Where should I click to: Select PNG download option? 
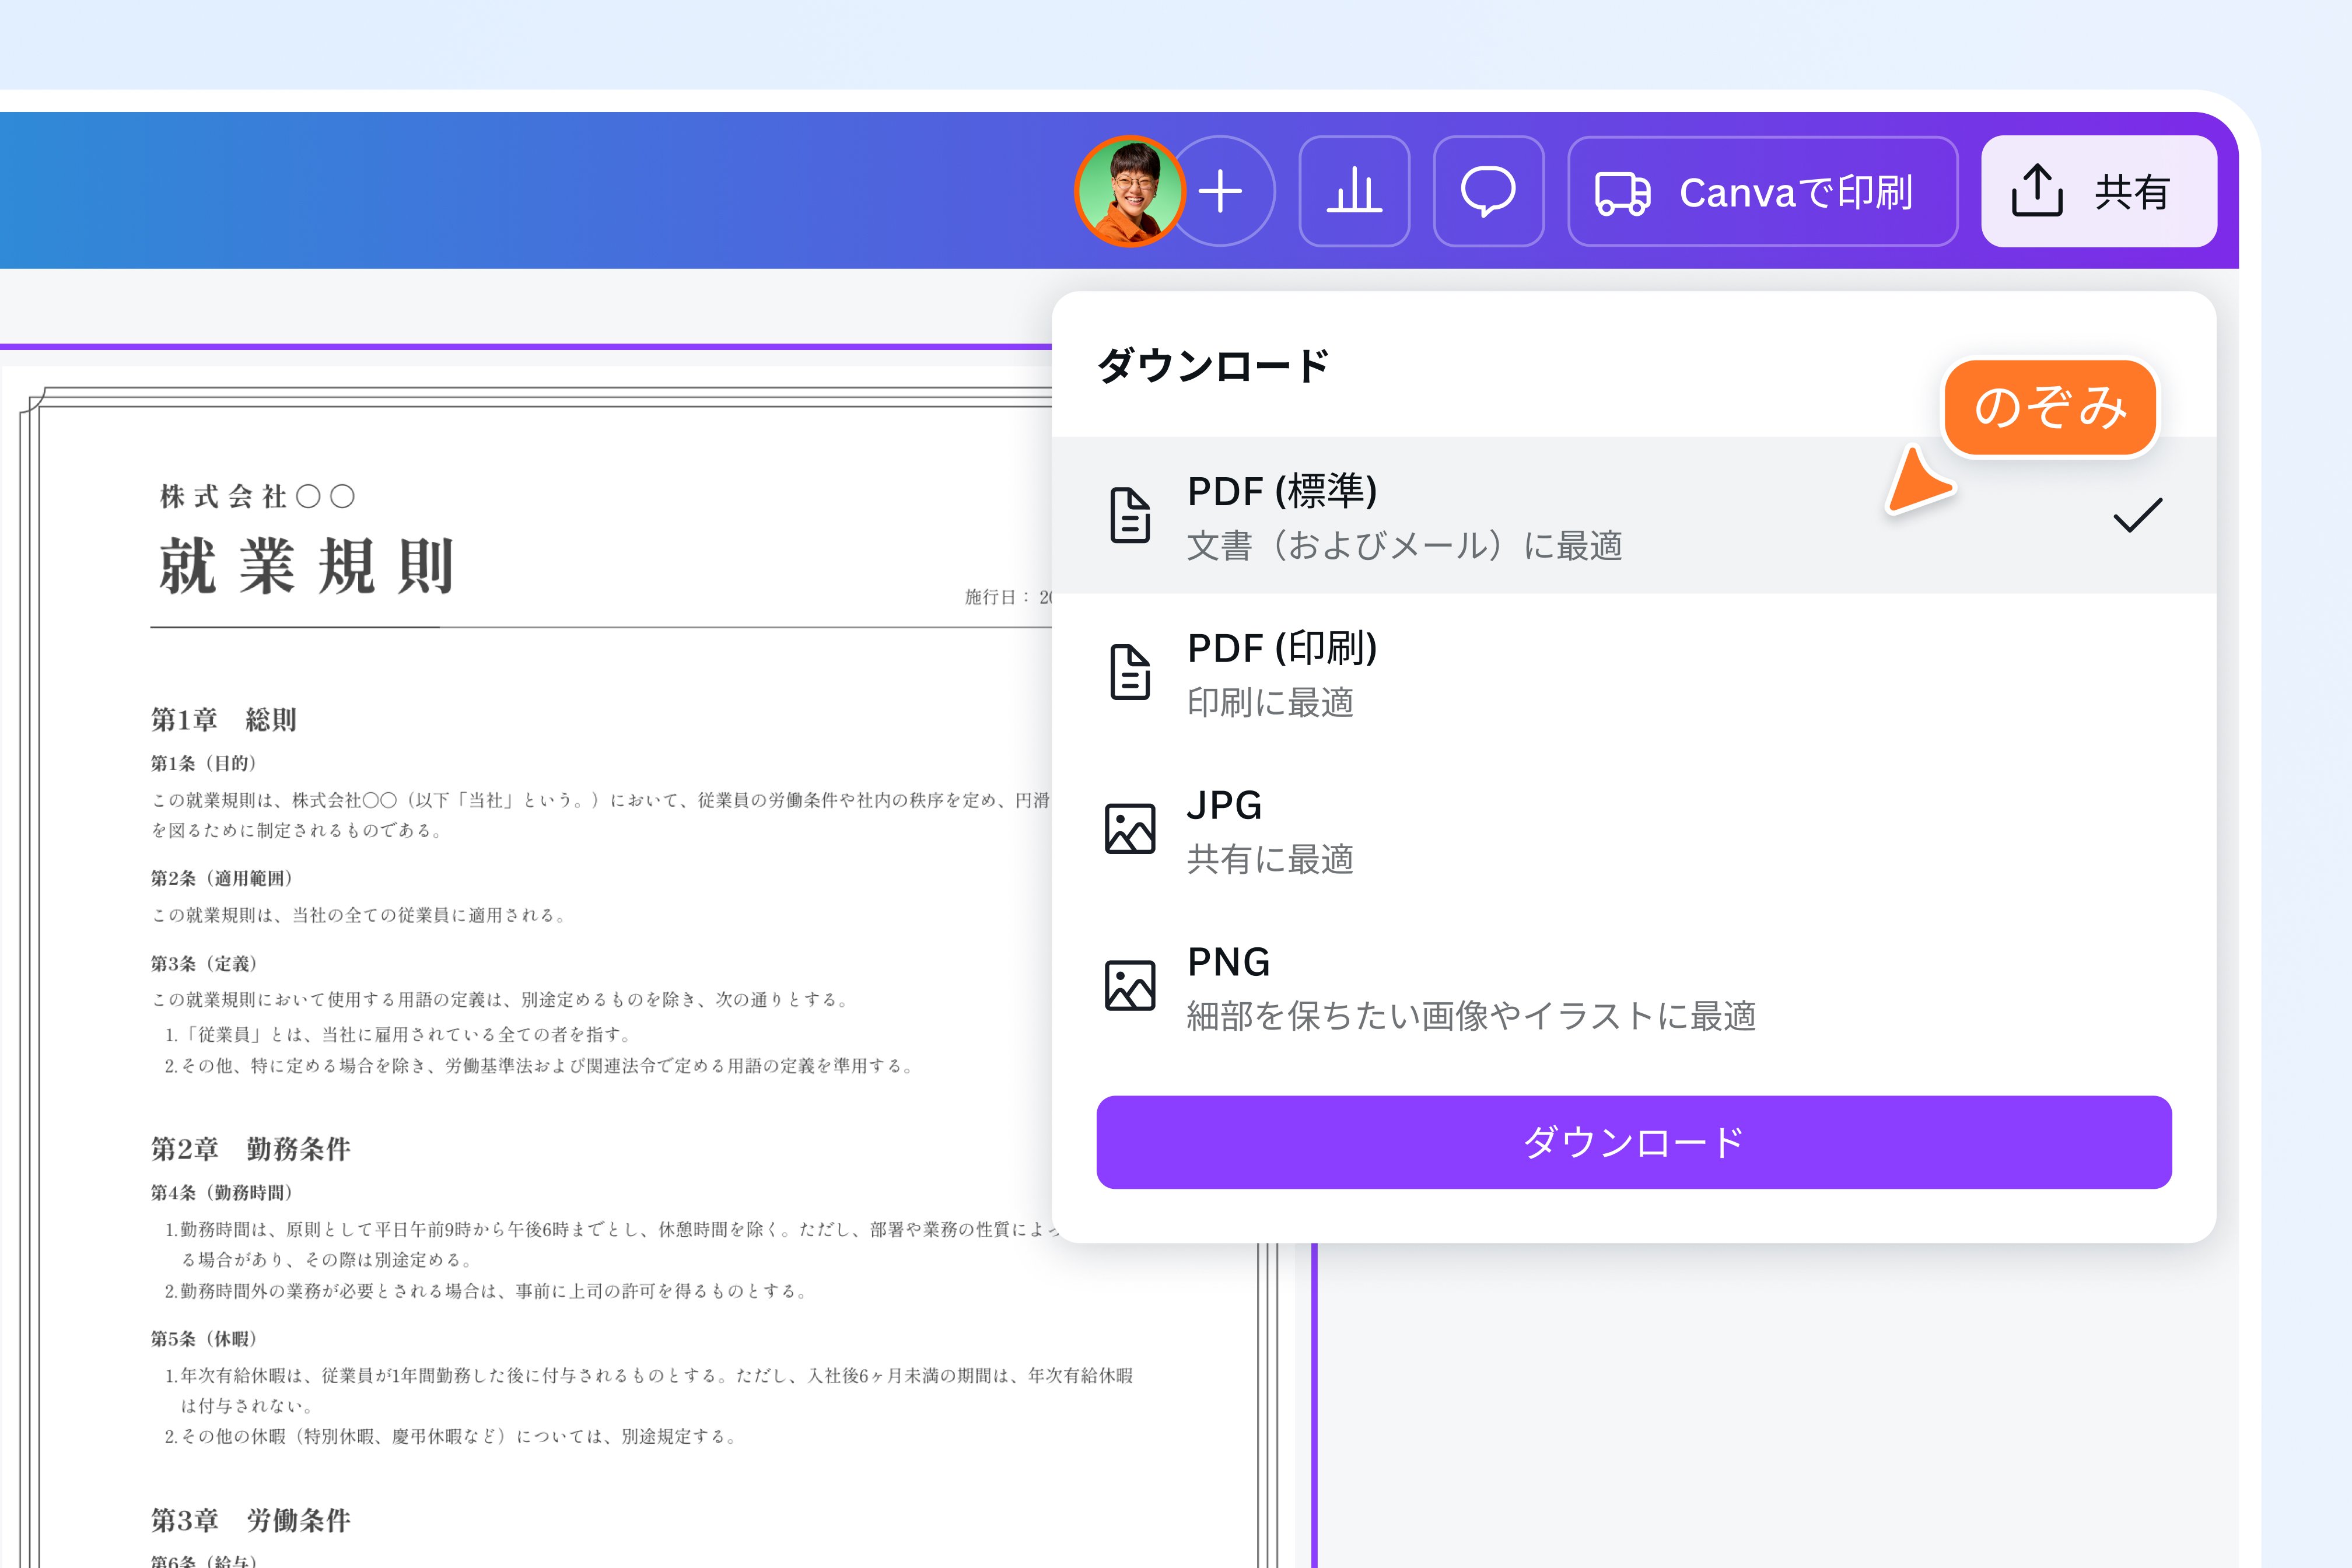pyautogui.click(x=1634, y=986)
